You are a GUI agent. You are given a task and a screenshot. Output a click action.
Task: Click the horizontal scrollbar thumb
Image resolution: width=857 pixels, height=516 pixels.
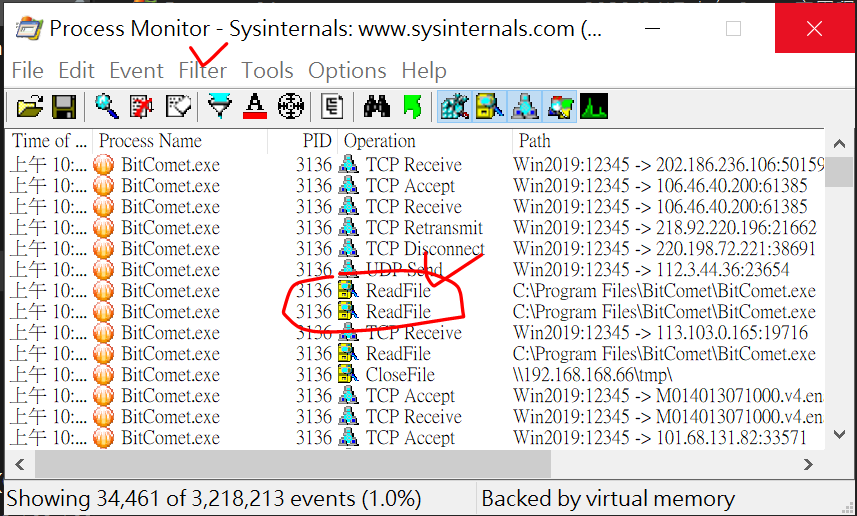point(293,465)
